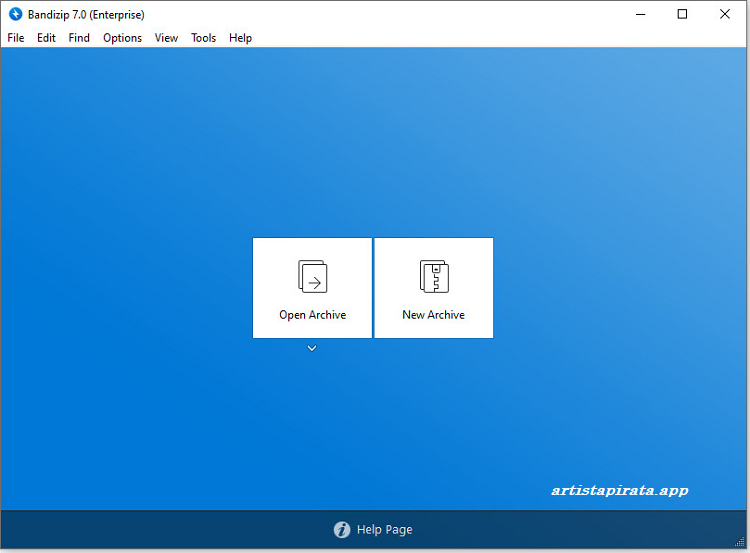Close the Bandizip window
This screenshot has width=750, height=553.
(725, 14)
